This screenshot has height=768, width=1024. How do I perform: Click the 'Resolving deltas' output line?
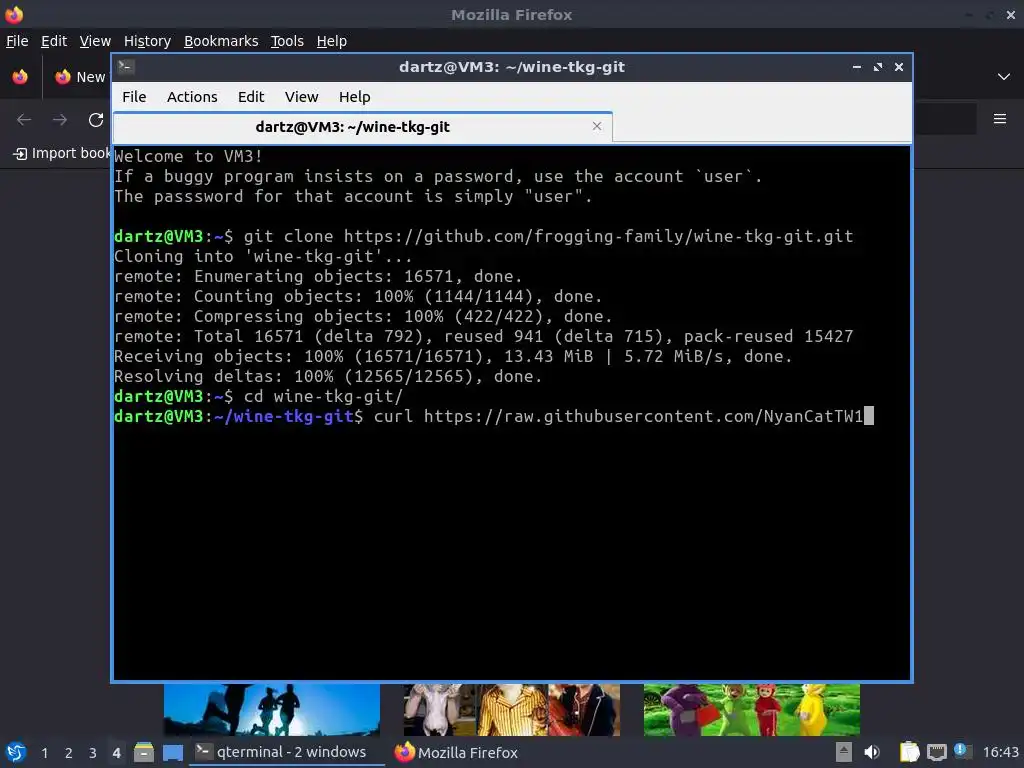328,376
